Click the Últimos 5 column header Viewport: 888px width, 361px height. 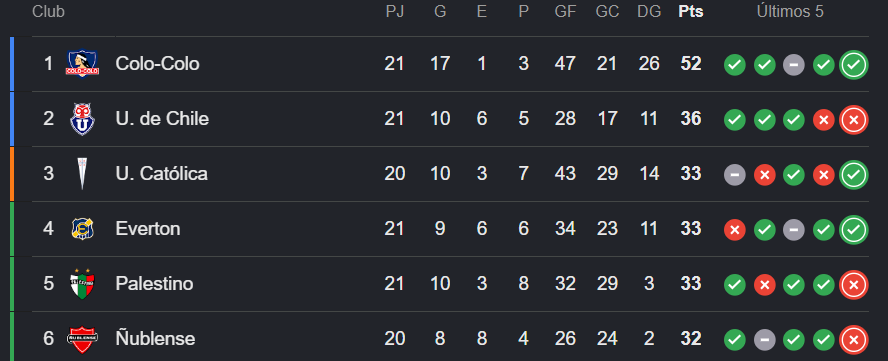[x=790, y=11]
